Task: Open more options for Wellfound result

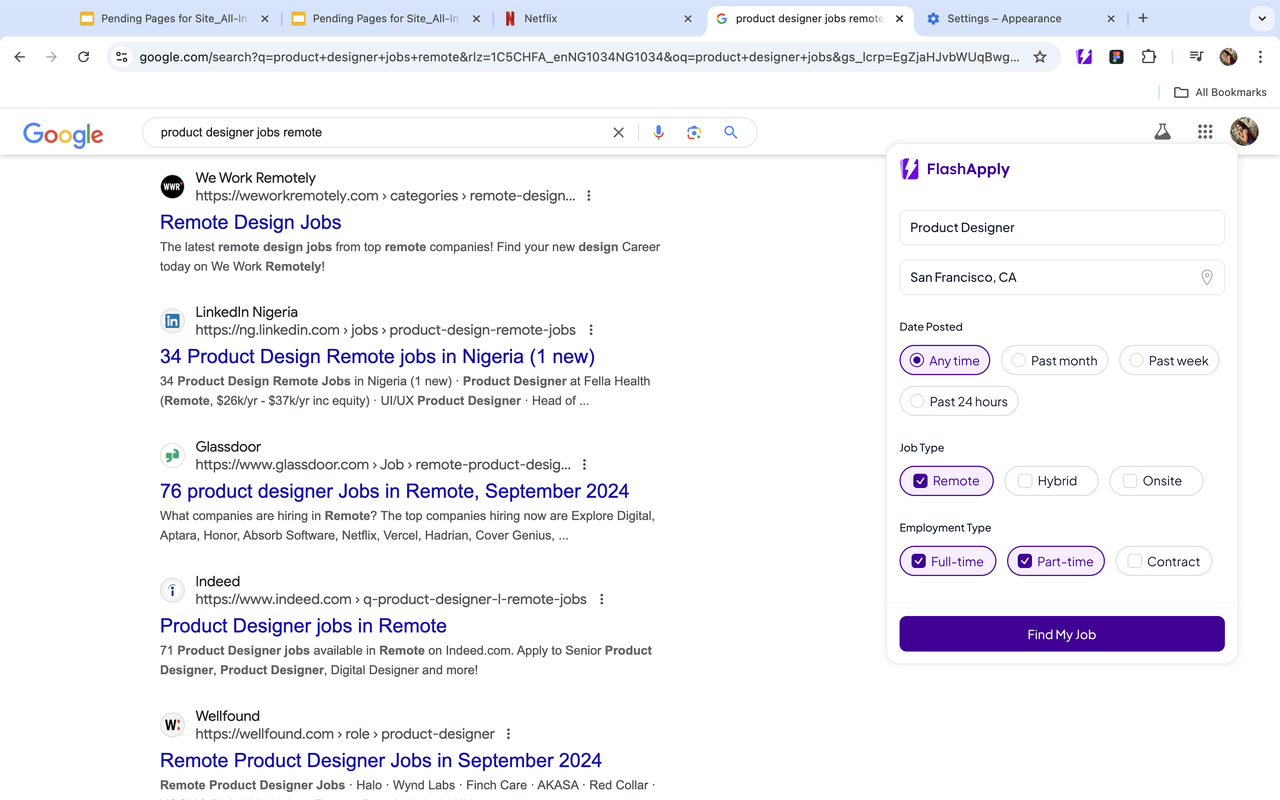Action: tap(509, 734)
